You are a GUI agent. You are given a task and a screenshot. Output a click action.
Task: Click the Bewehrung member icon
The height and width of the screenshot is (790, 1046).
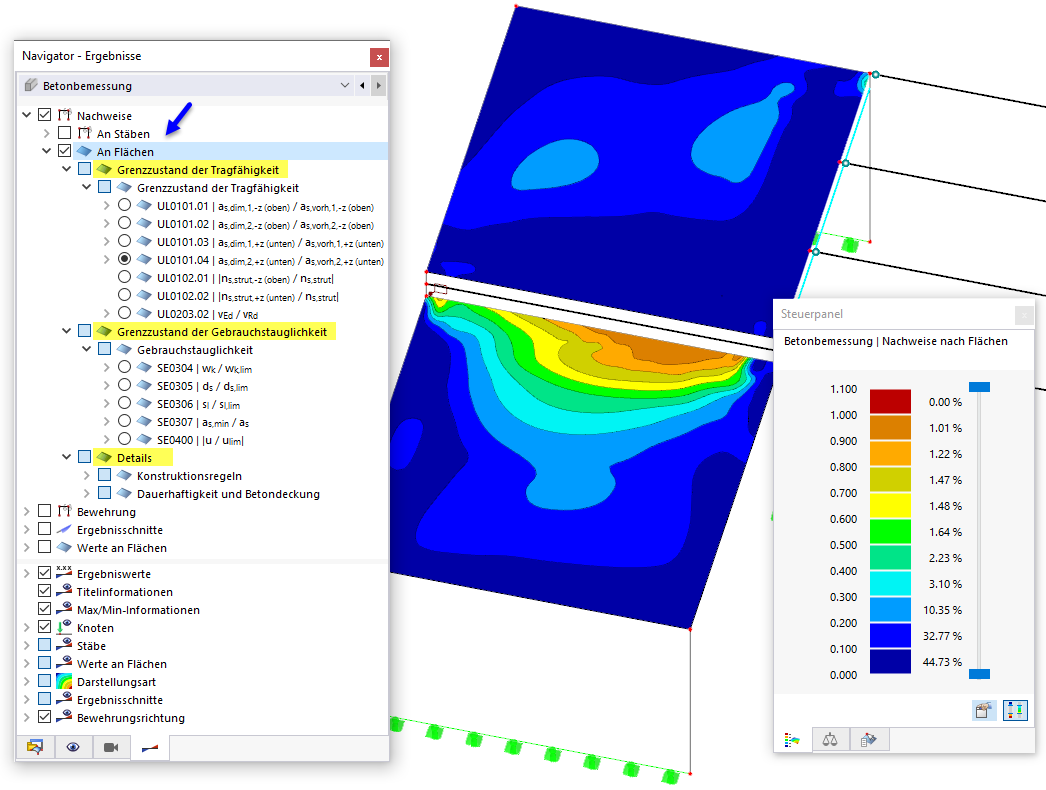[x=64, y=512]
